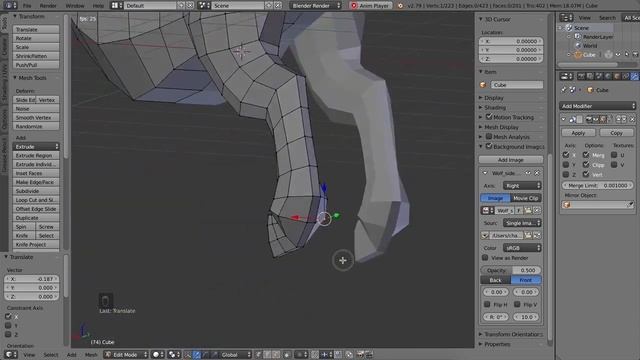Switch background source to Movie Clip
Image resolution: width=640 pixels, height=360 pixels.
[526, 198]
